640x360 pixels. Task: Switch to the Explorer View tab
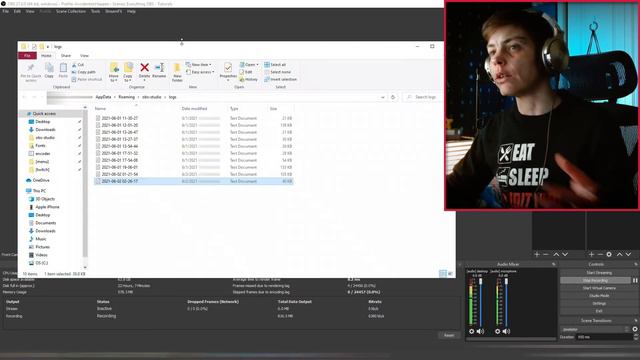click(x=84, y=56)
